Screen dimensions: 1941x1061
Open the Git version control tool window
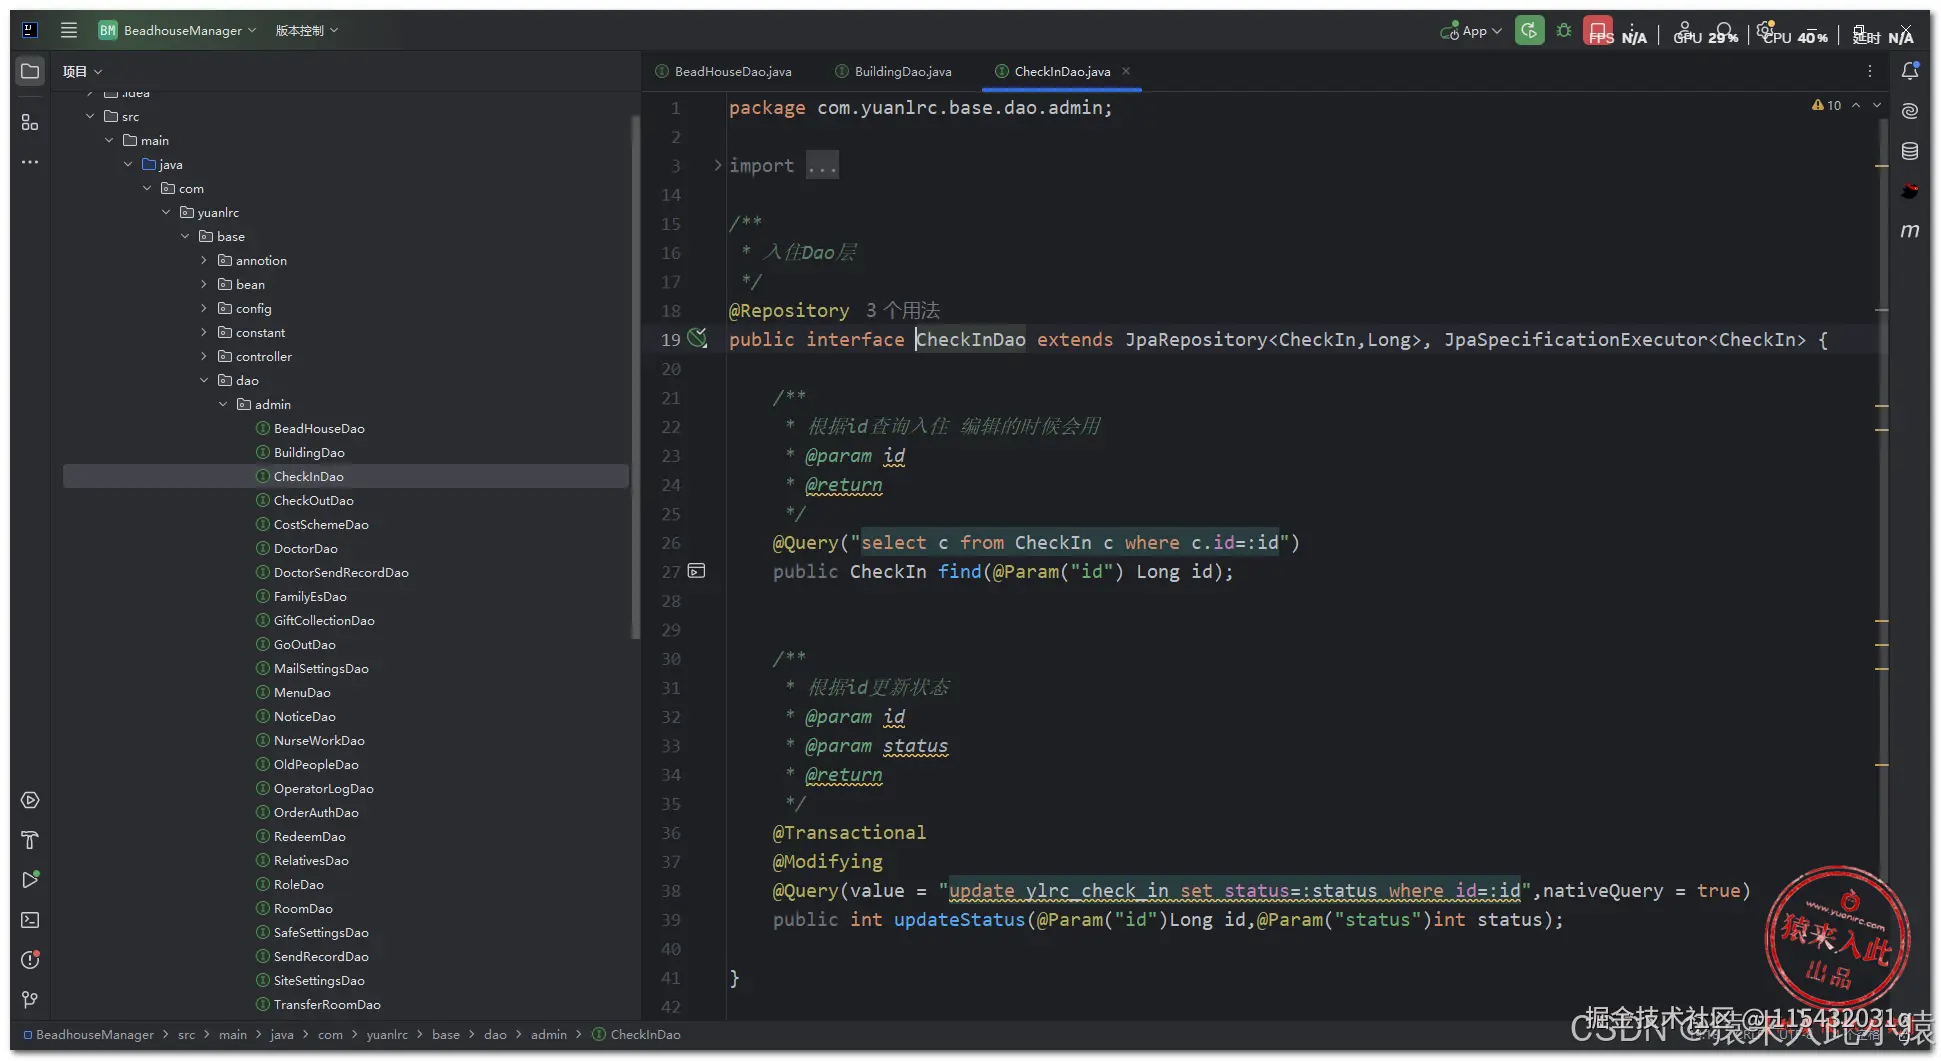pyautogui.click(x=30, y=1000)
